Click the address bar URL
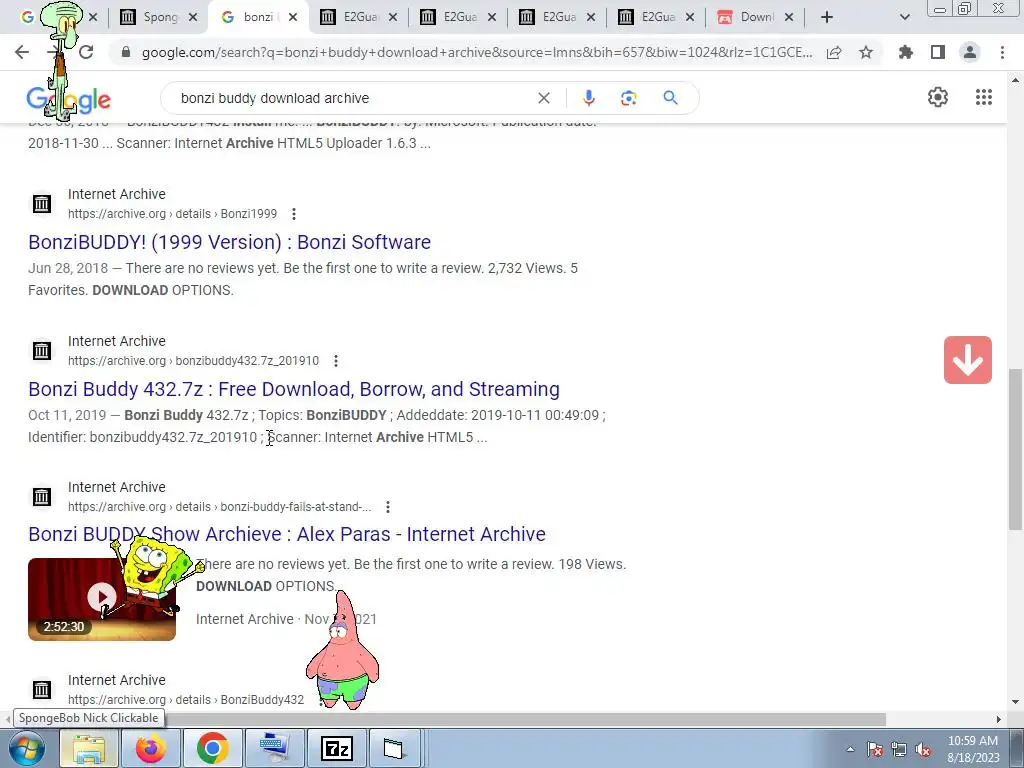The image size is (1024, 768). click(477, 52)
